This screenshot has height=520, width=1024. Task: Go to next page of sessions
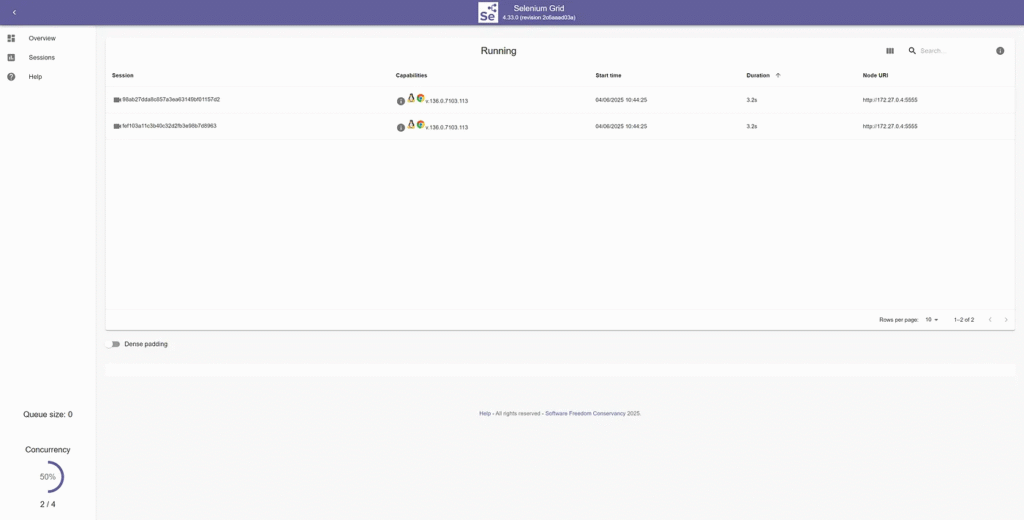pos(1006,320)
